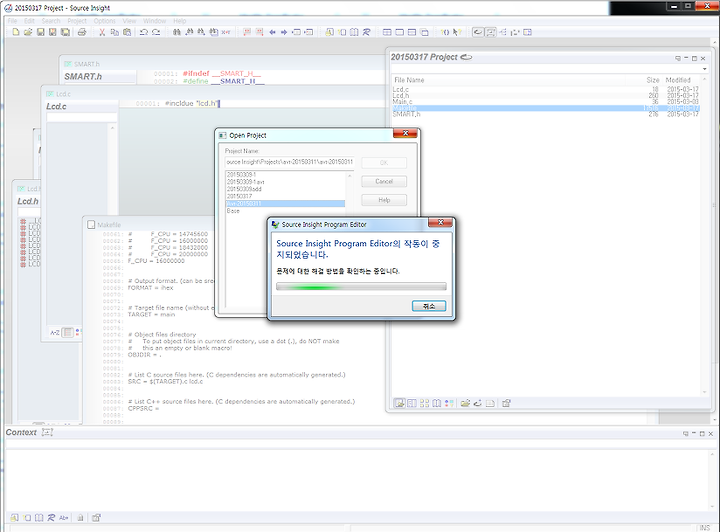Click the green progress bar in the crash dialog
The width and height of the screenshot is (720, 532).
tap(361, 287)
